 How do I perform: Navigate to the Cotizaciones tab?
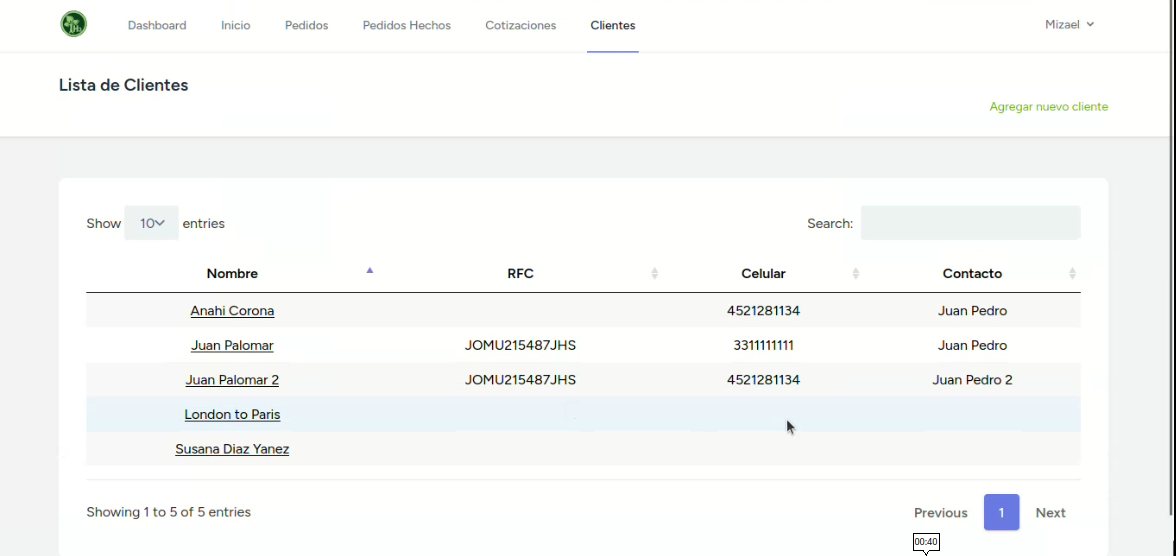click(x=520, y=26)
